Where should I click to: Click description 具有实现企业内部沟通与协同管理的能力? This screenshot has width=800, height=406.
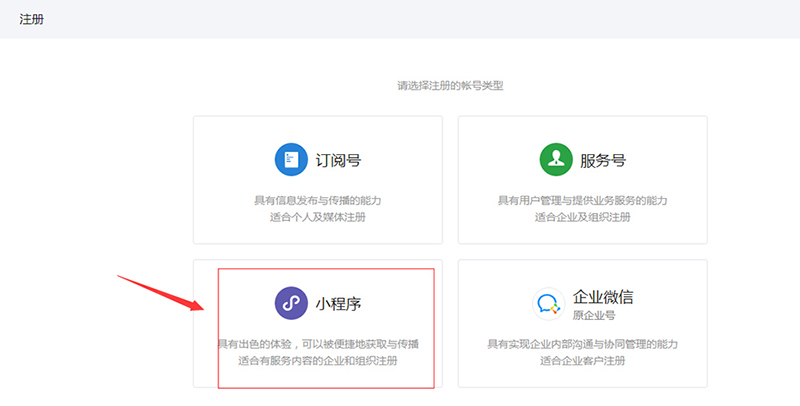(582, 344)
